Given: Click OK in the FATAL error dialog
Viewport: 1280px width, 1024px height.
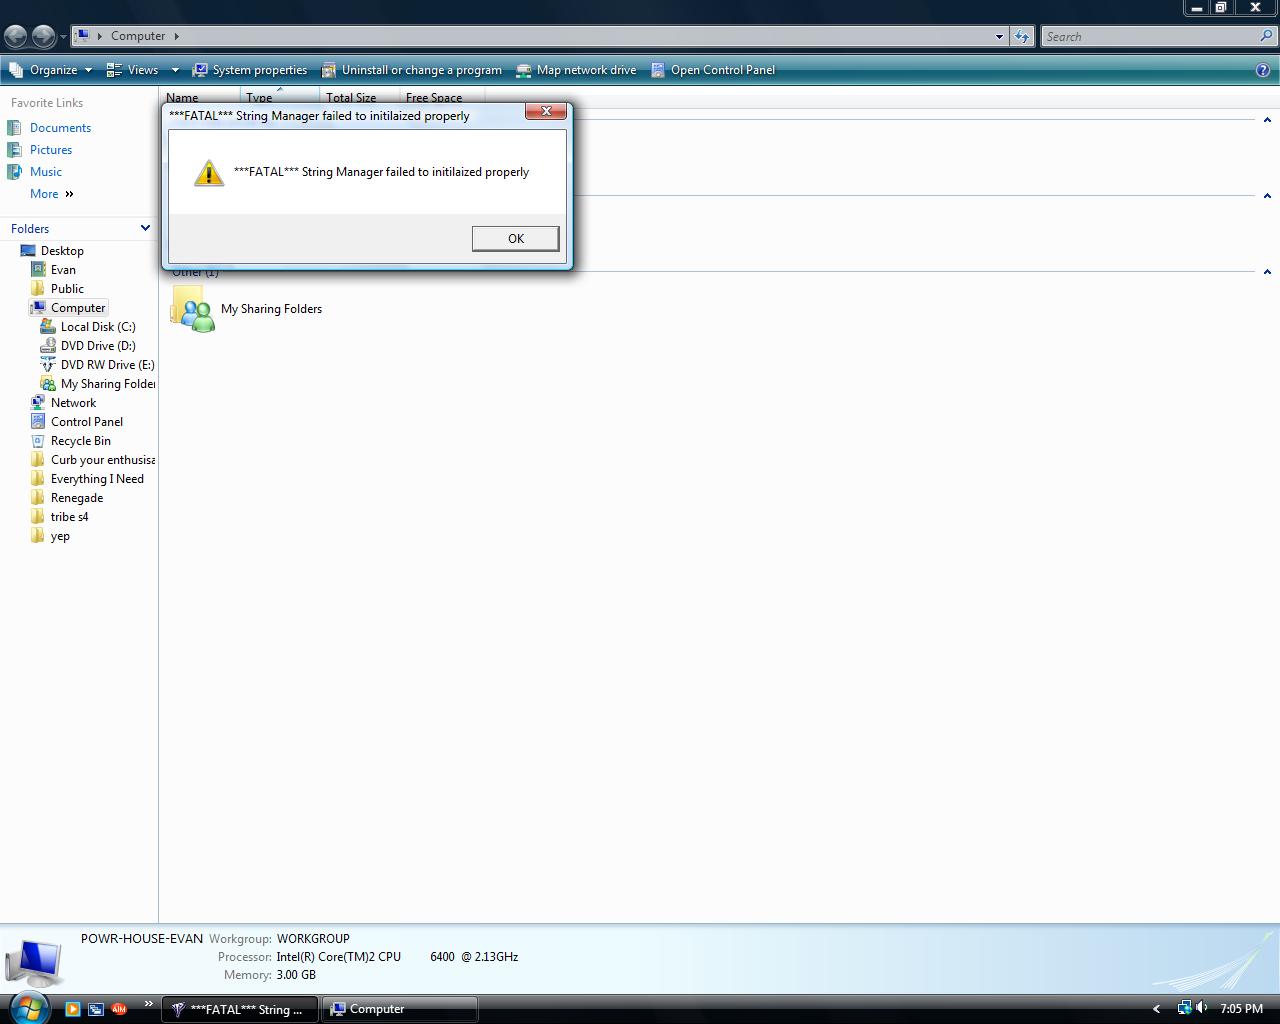Looking at the screenshot, I should (515, 238).
